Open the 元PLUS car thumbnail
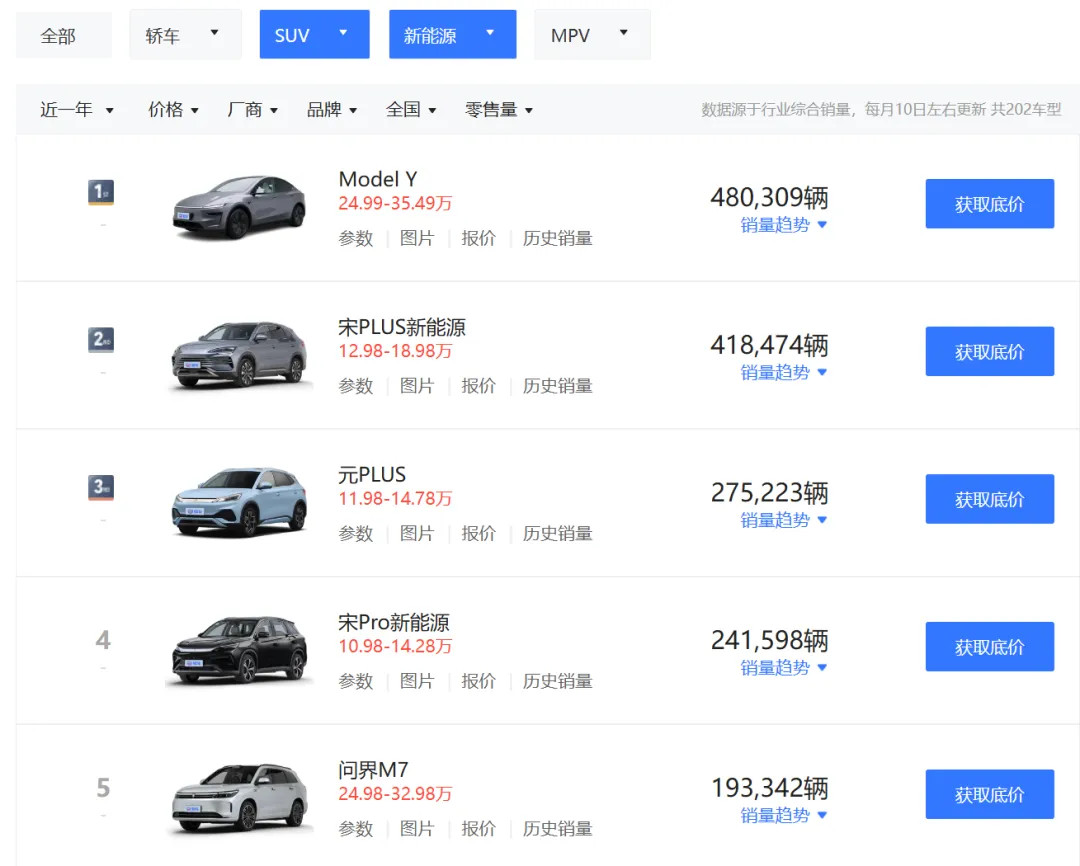The image size is (1080, 866). click(x=239, y=502)
